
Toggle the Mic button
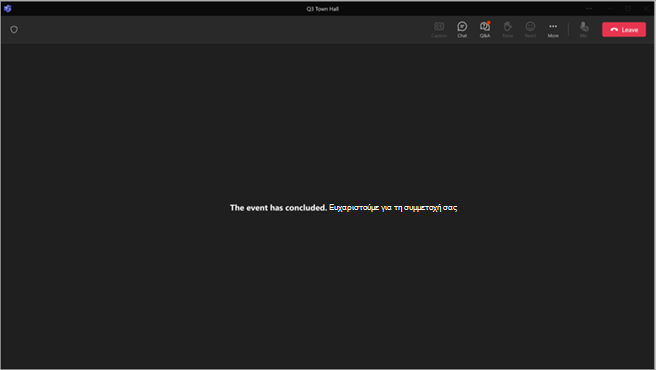[584, 30]
